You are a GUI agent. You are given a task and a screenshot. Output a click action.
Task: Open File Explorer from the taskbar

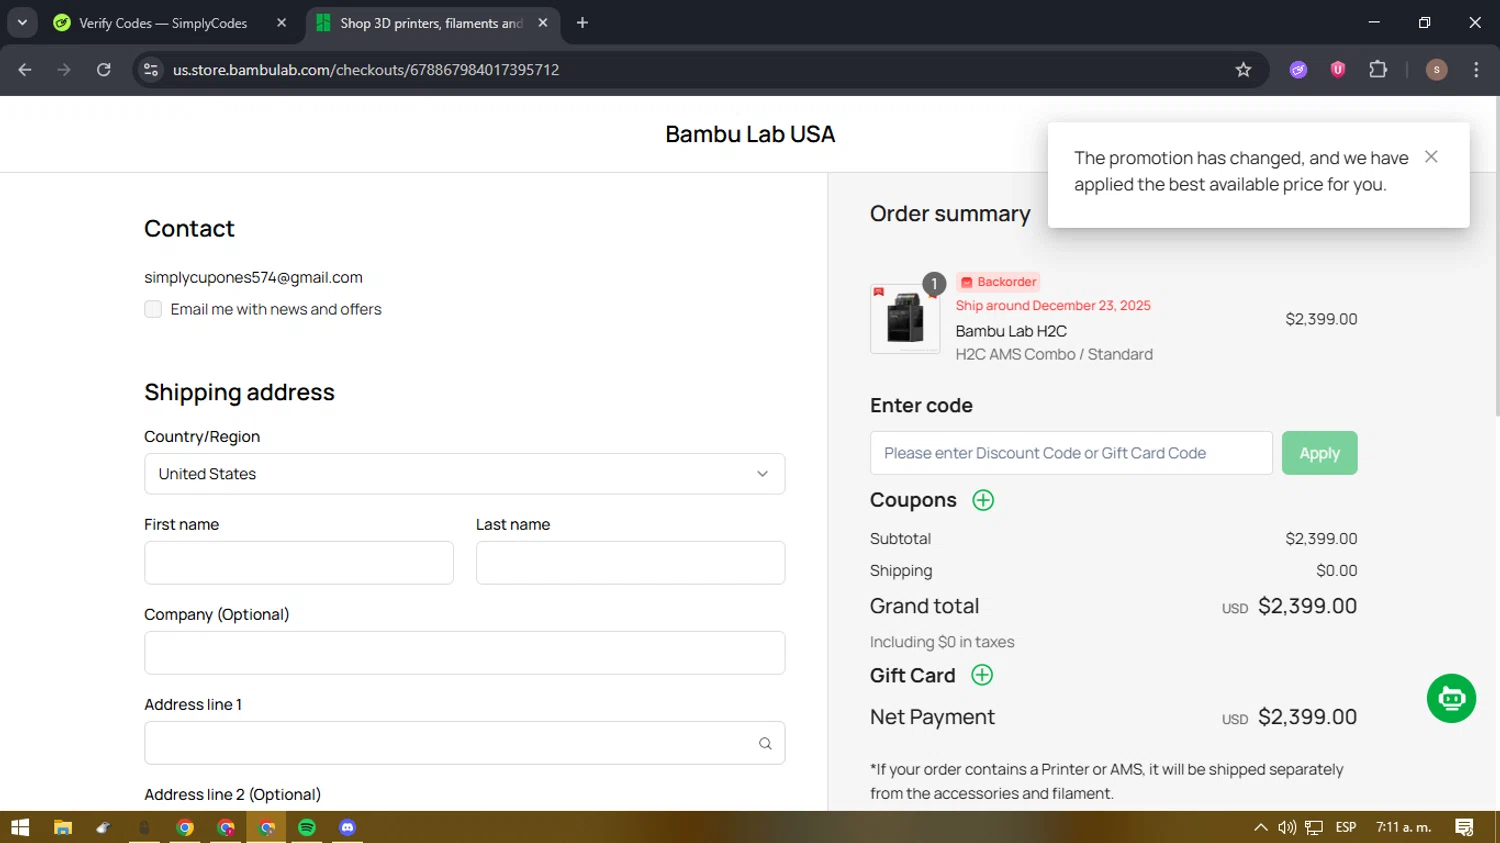tap(63, 827)
